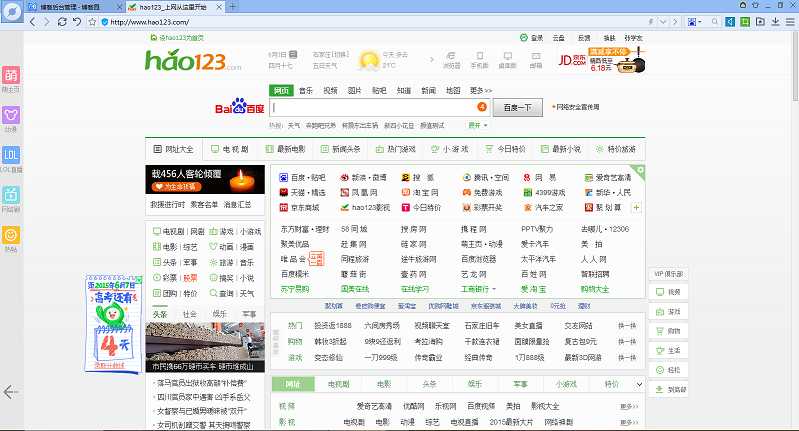This screenshot has width=799, height=431.
Task: Open the news photo of coins and truck
Action: click(x=205, y=347)
